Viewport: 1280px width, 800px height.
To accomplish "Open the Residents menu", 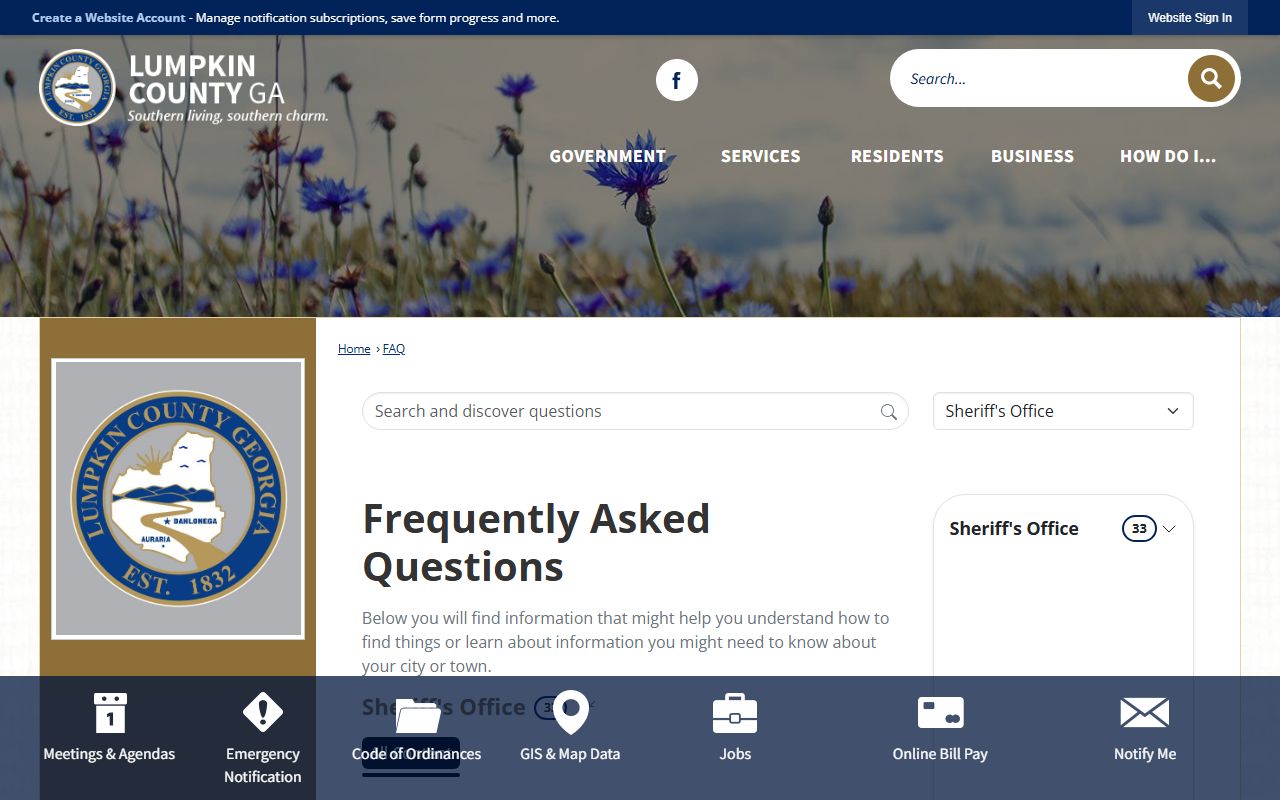I will (x=897, y=156).
